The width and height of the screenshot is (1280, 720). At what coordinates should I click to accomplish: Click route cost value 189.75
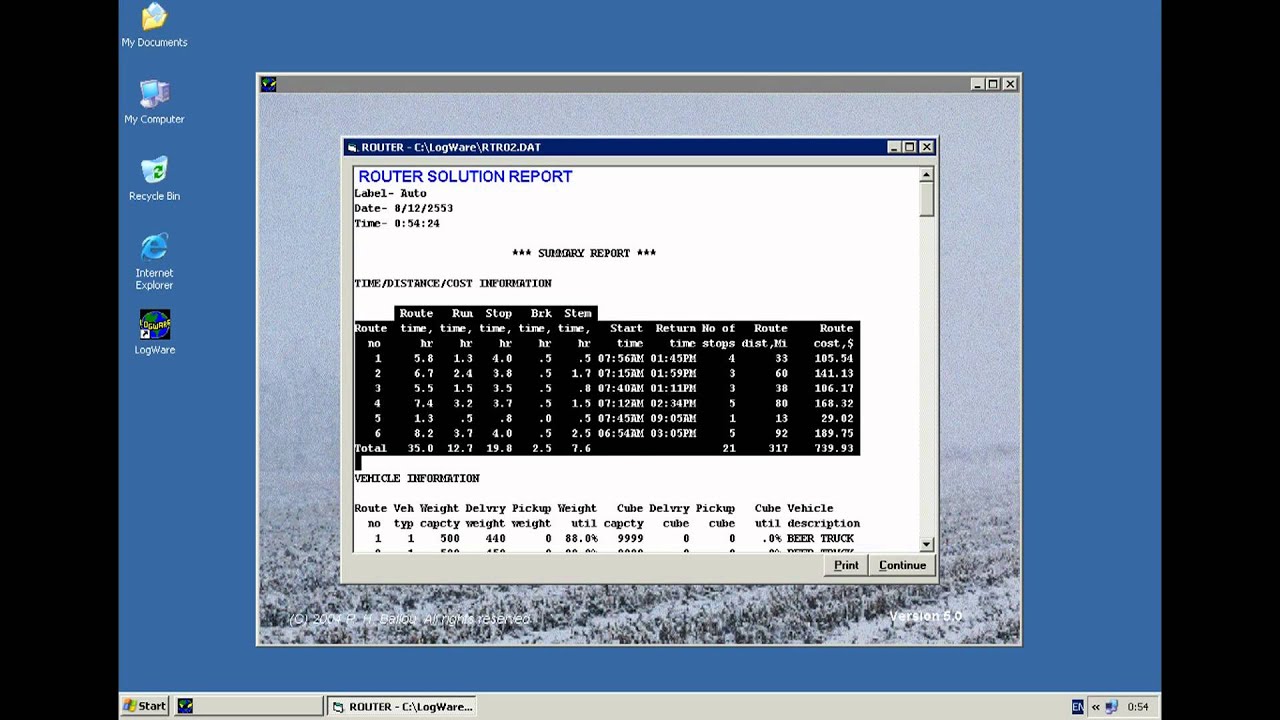(x=834, y=433)
